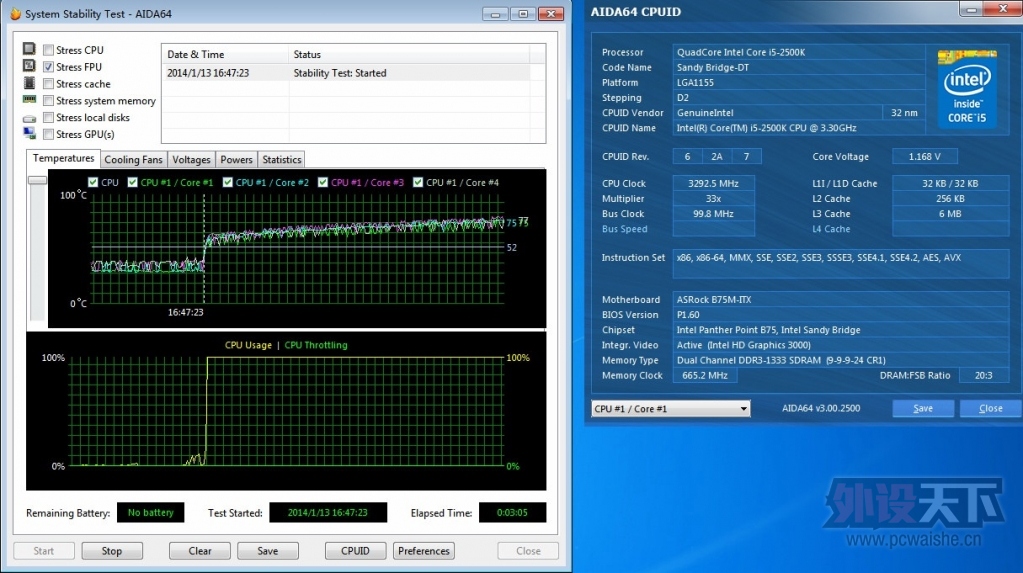Click the LGA1155 platform value
This screenshot has height=573, width=1023.
799,82
